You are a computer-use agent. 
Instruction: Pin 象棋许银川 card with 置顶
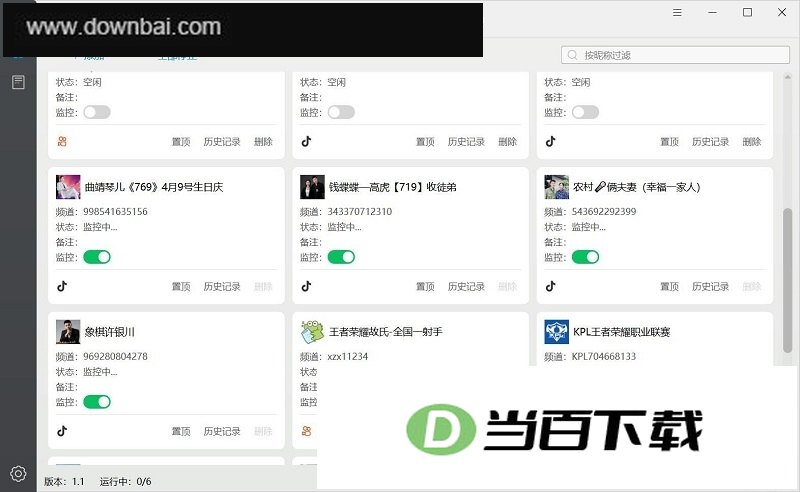[x=181, y=431]
